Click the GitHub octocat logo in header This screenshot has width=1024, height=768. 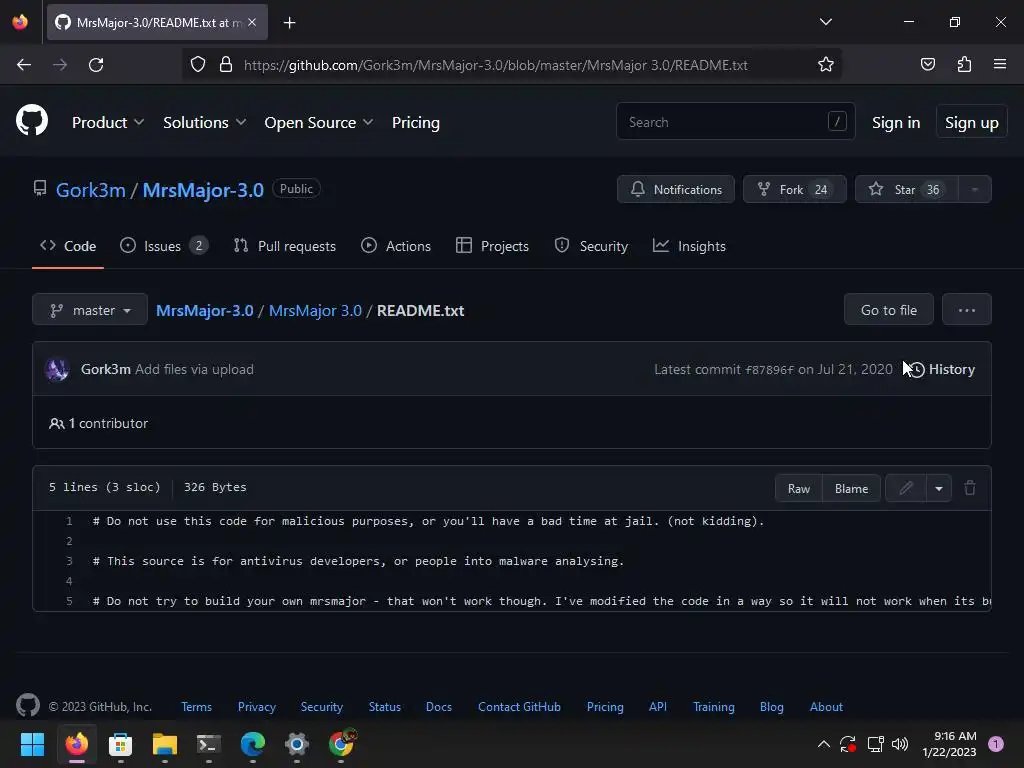tap(32, 120)
